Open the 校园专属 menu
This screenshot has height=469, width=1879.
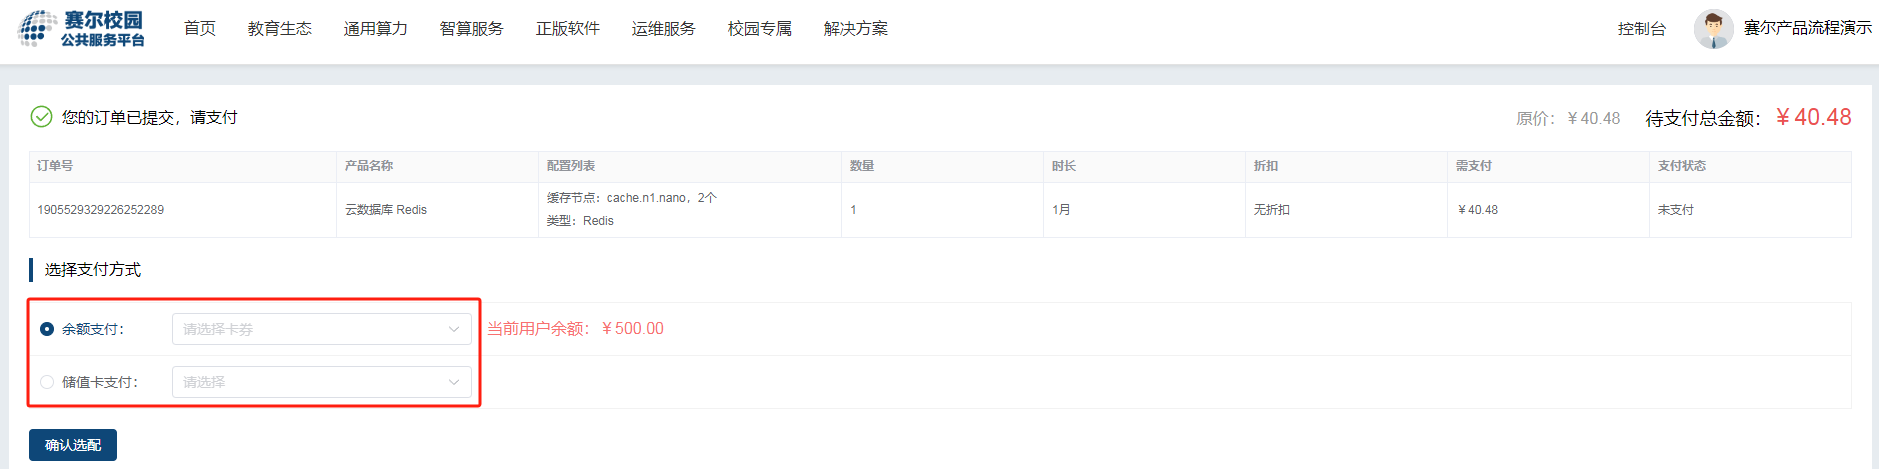[760, 29]
